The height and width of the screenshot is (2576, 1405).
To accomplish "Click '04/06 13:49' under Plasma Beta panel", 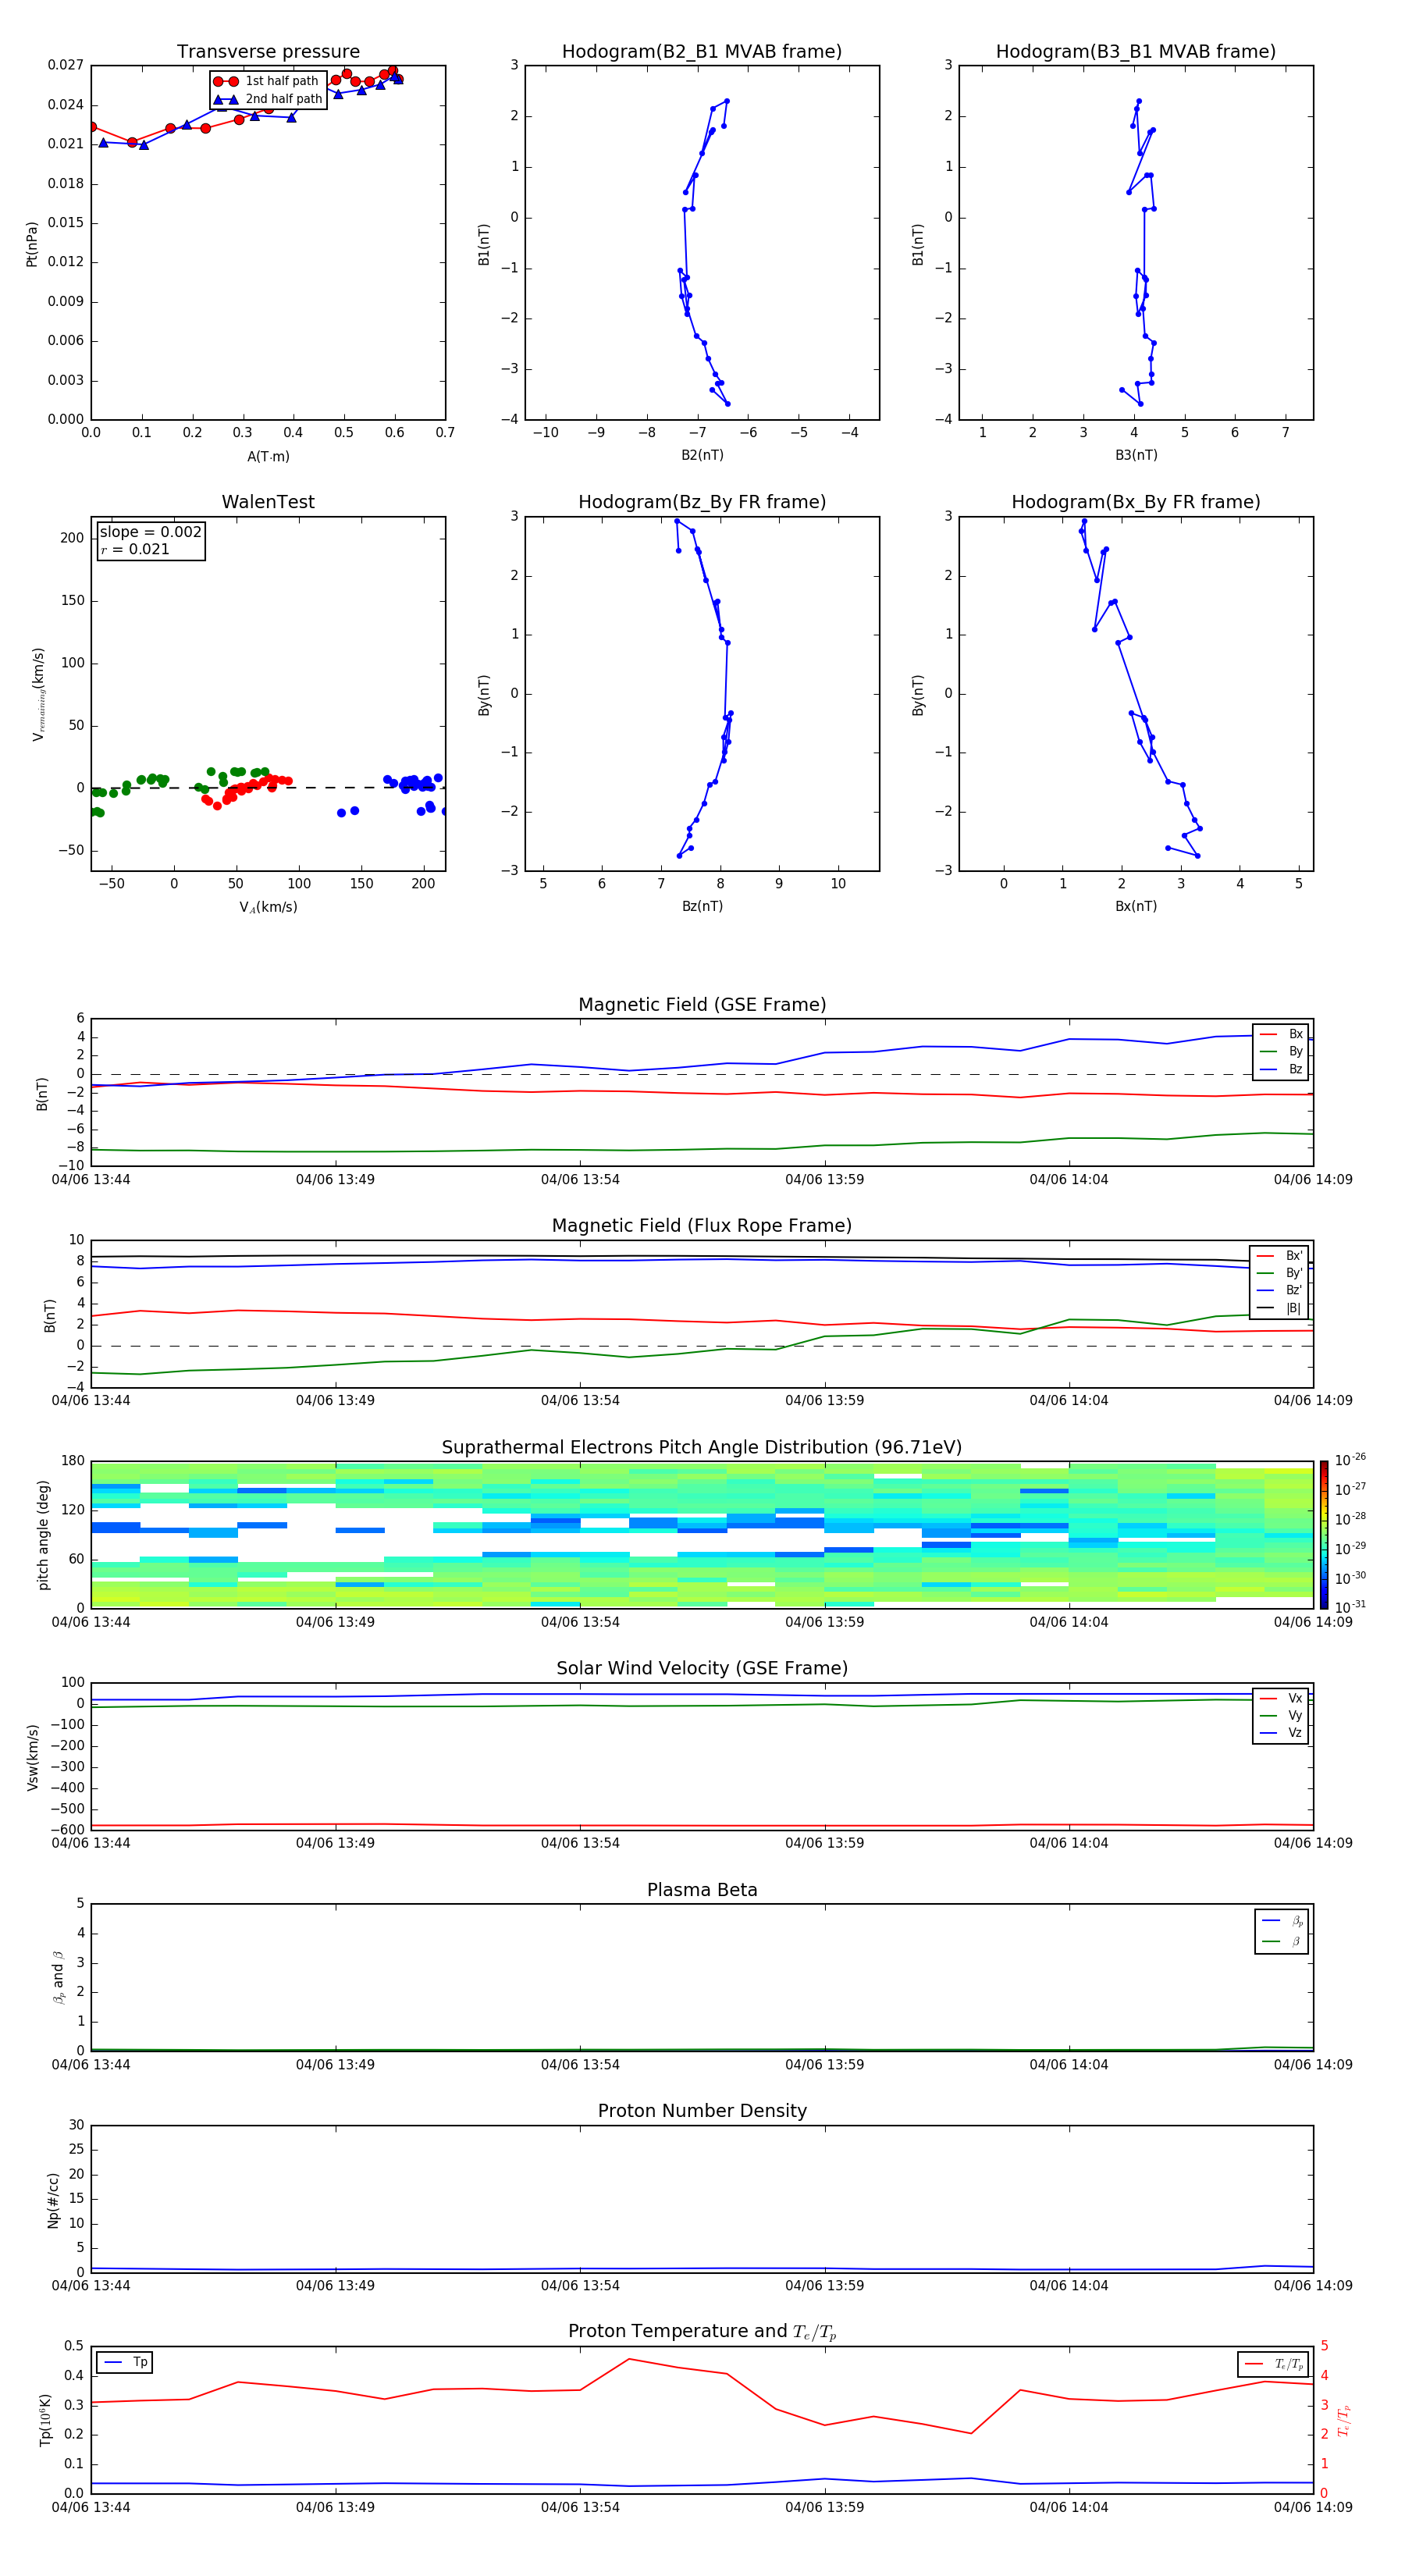I will pos(335,2065).
